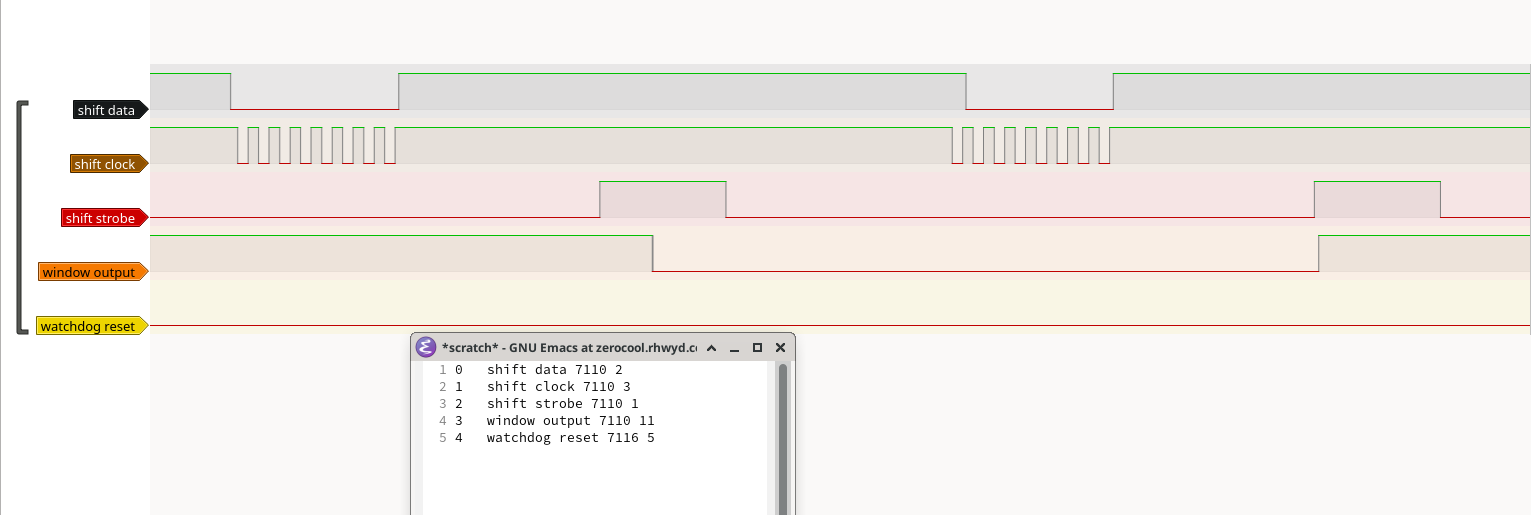Select the yellow "watchdog reset" channel label
The height and width of the screenshot is (515, 1531).
[x=88, y=326]
